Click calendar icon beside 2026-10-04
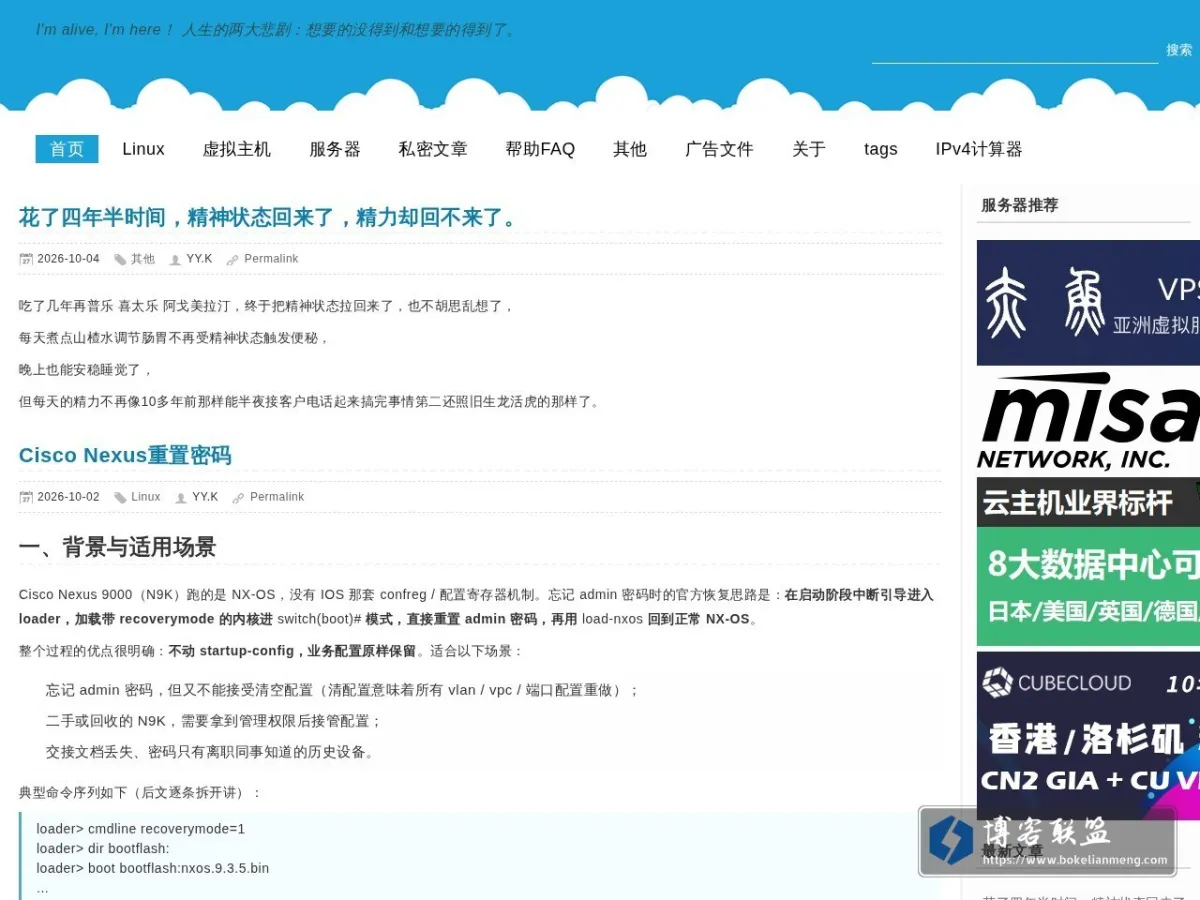 coord(26,260)
